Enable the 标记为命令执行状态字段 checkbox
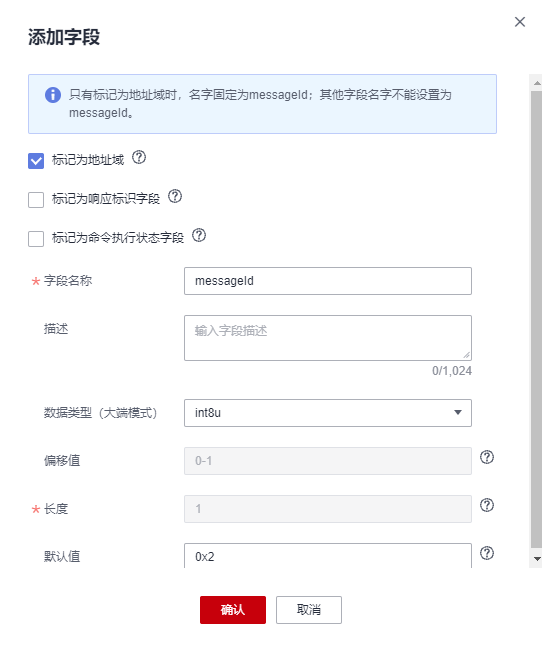Viewport: 542px width, 645px height. 36,239
